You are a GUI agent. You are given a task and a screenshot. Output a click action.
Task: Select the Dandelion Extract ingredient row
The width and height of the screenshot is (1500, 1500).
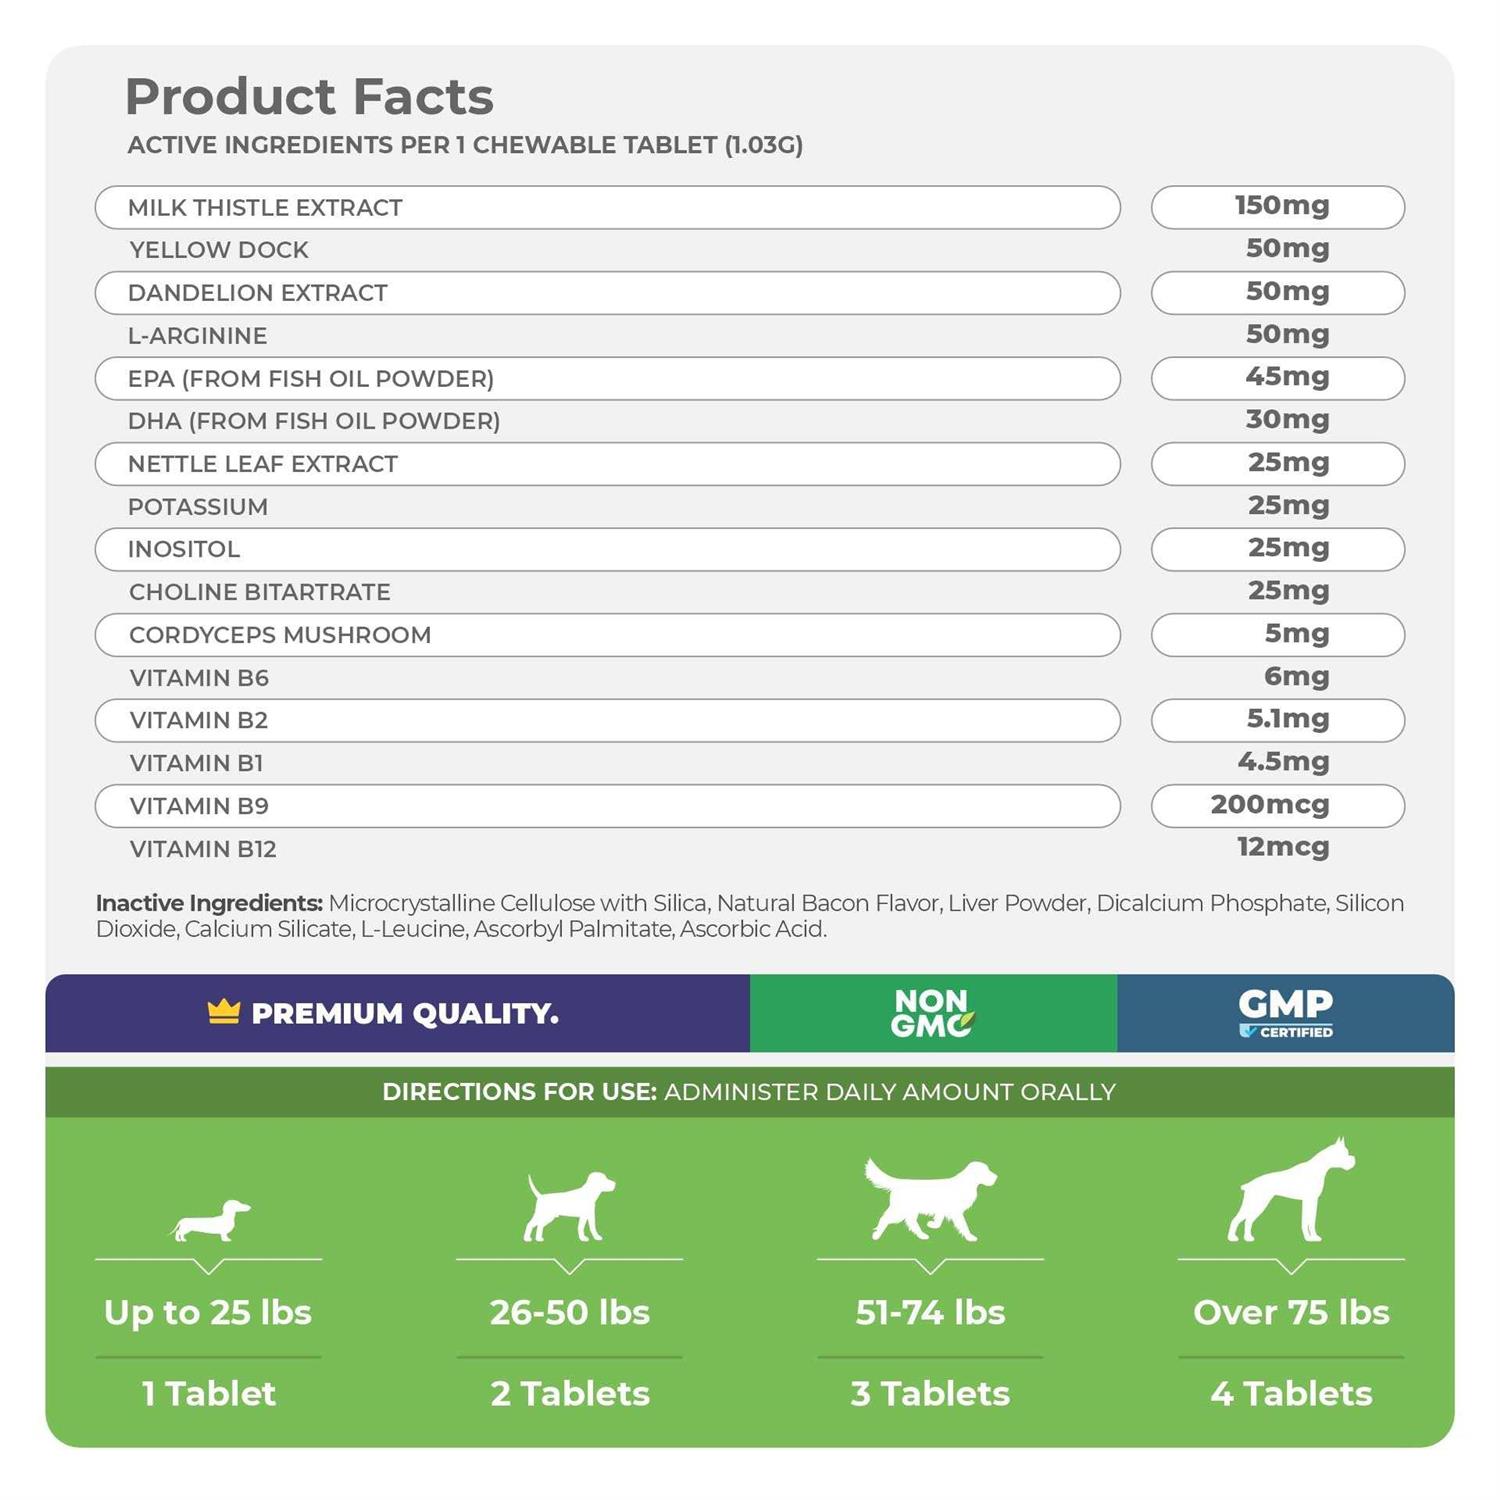(x=607, y=293)
